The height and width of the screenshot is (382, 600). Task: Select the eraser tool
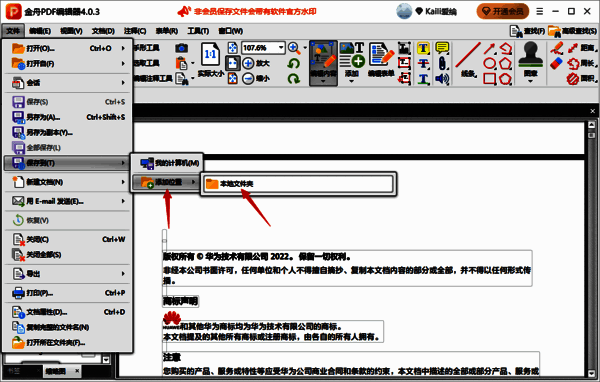[557, 63]
